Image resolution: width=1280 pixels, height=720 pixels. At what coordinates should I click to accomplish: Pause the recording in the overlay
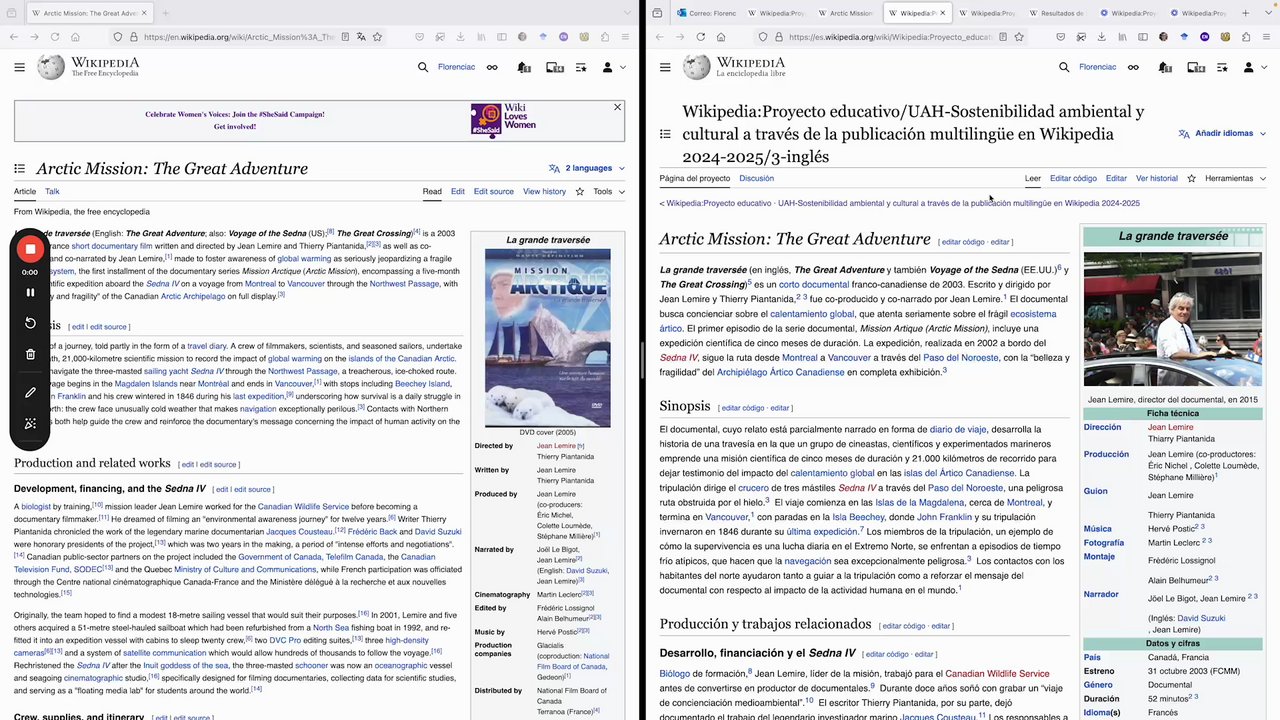(30, 292)
